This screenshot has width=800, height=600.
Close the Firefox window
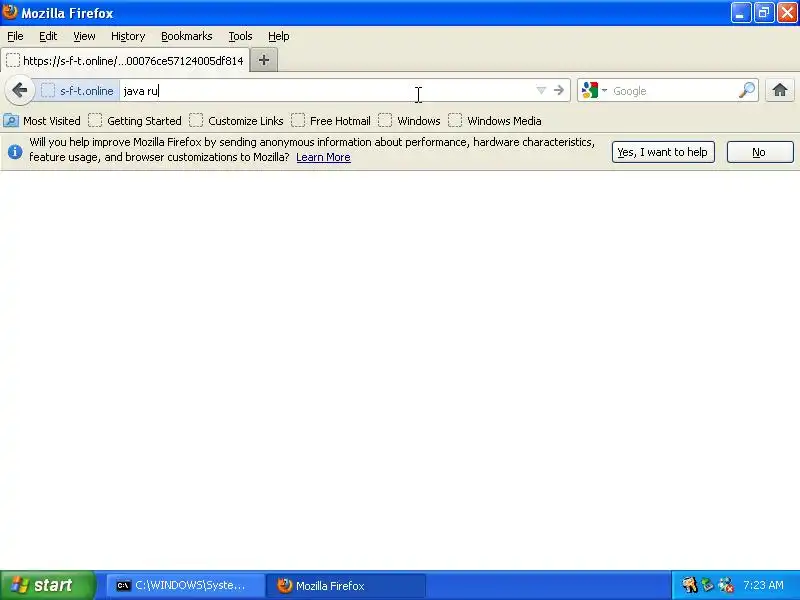coord(787,13)
